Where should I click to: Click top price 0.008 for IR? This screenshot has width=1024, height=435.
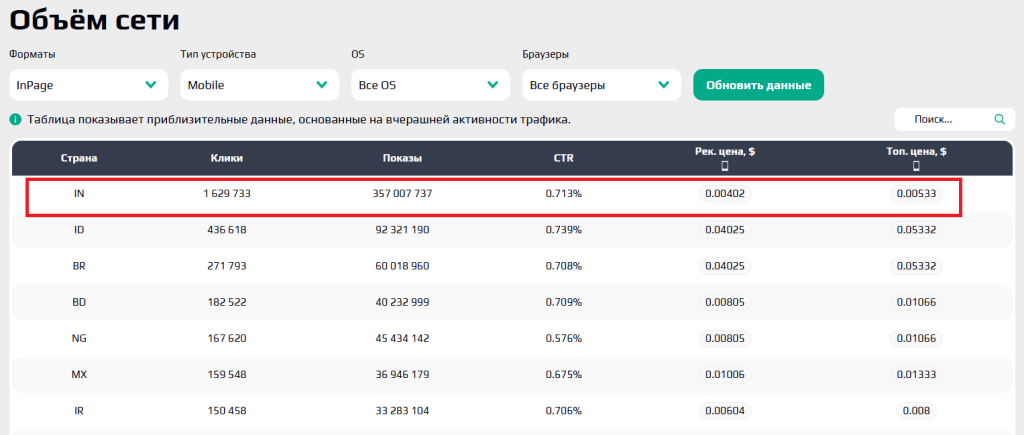pos(916,411)
